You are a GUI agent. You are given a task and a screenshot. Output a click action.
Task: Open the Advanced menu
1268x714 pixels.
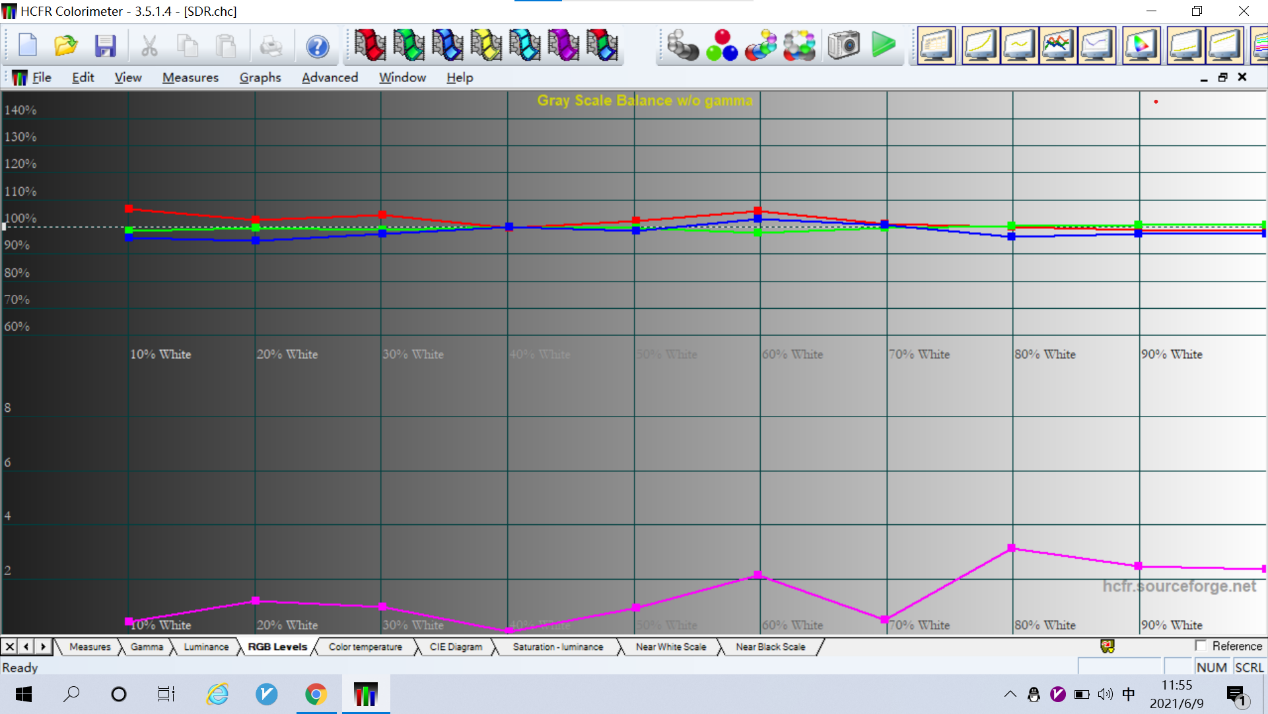(330, 77)
